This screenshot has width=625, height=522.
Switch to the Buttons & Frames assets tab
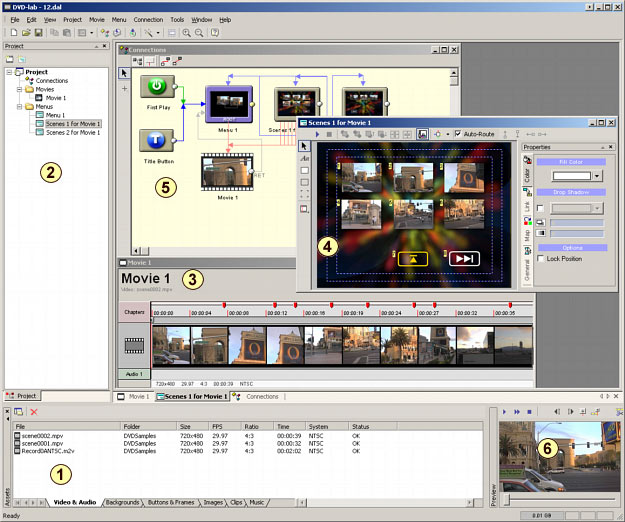[x=171, y=502]
